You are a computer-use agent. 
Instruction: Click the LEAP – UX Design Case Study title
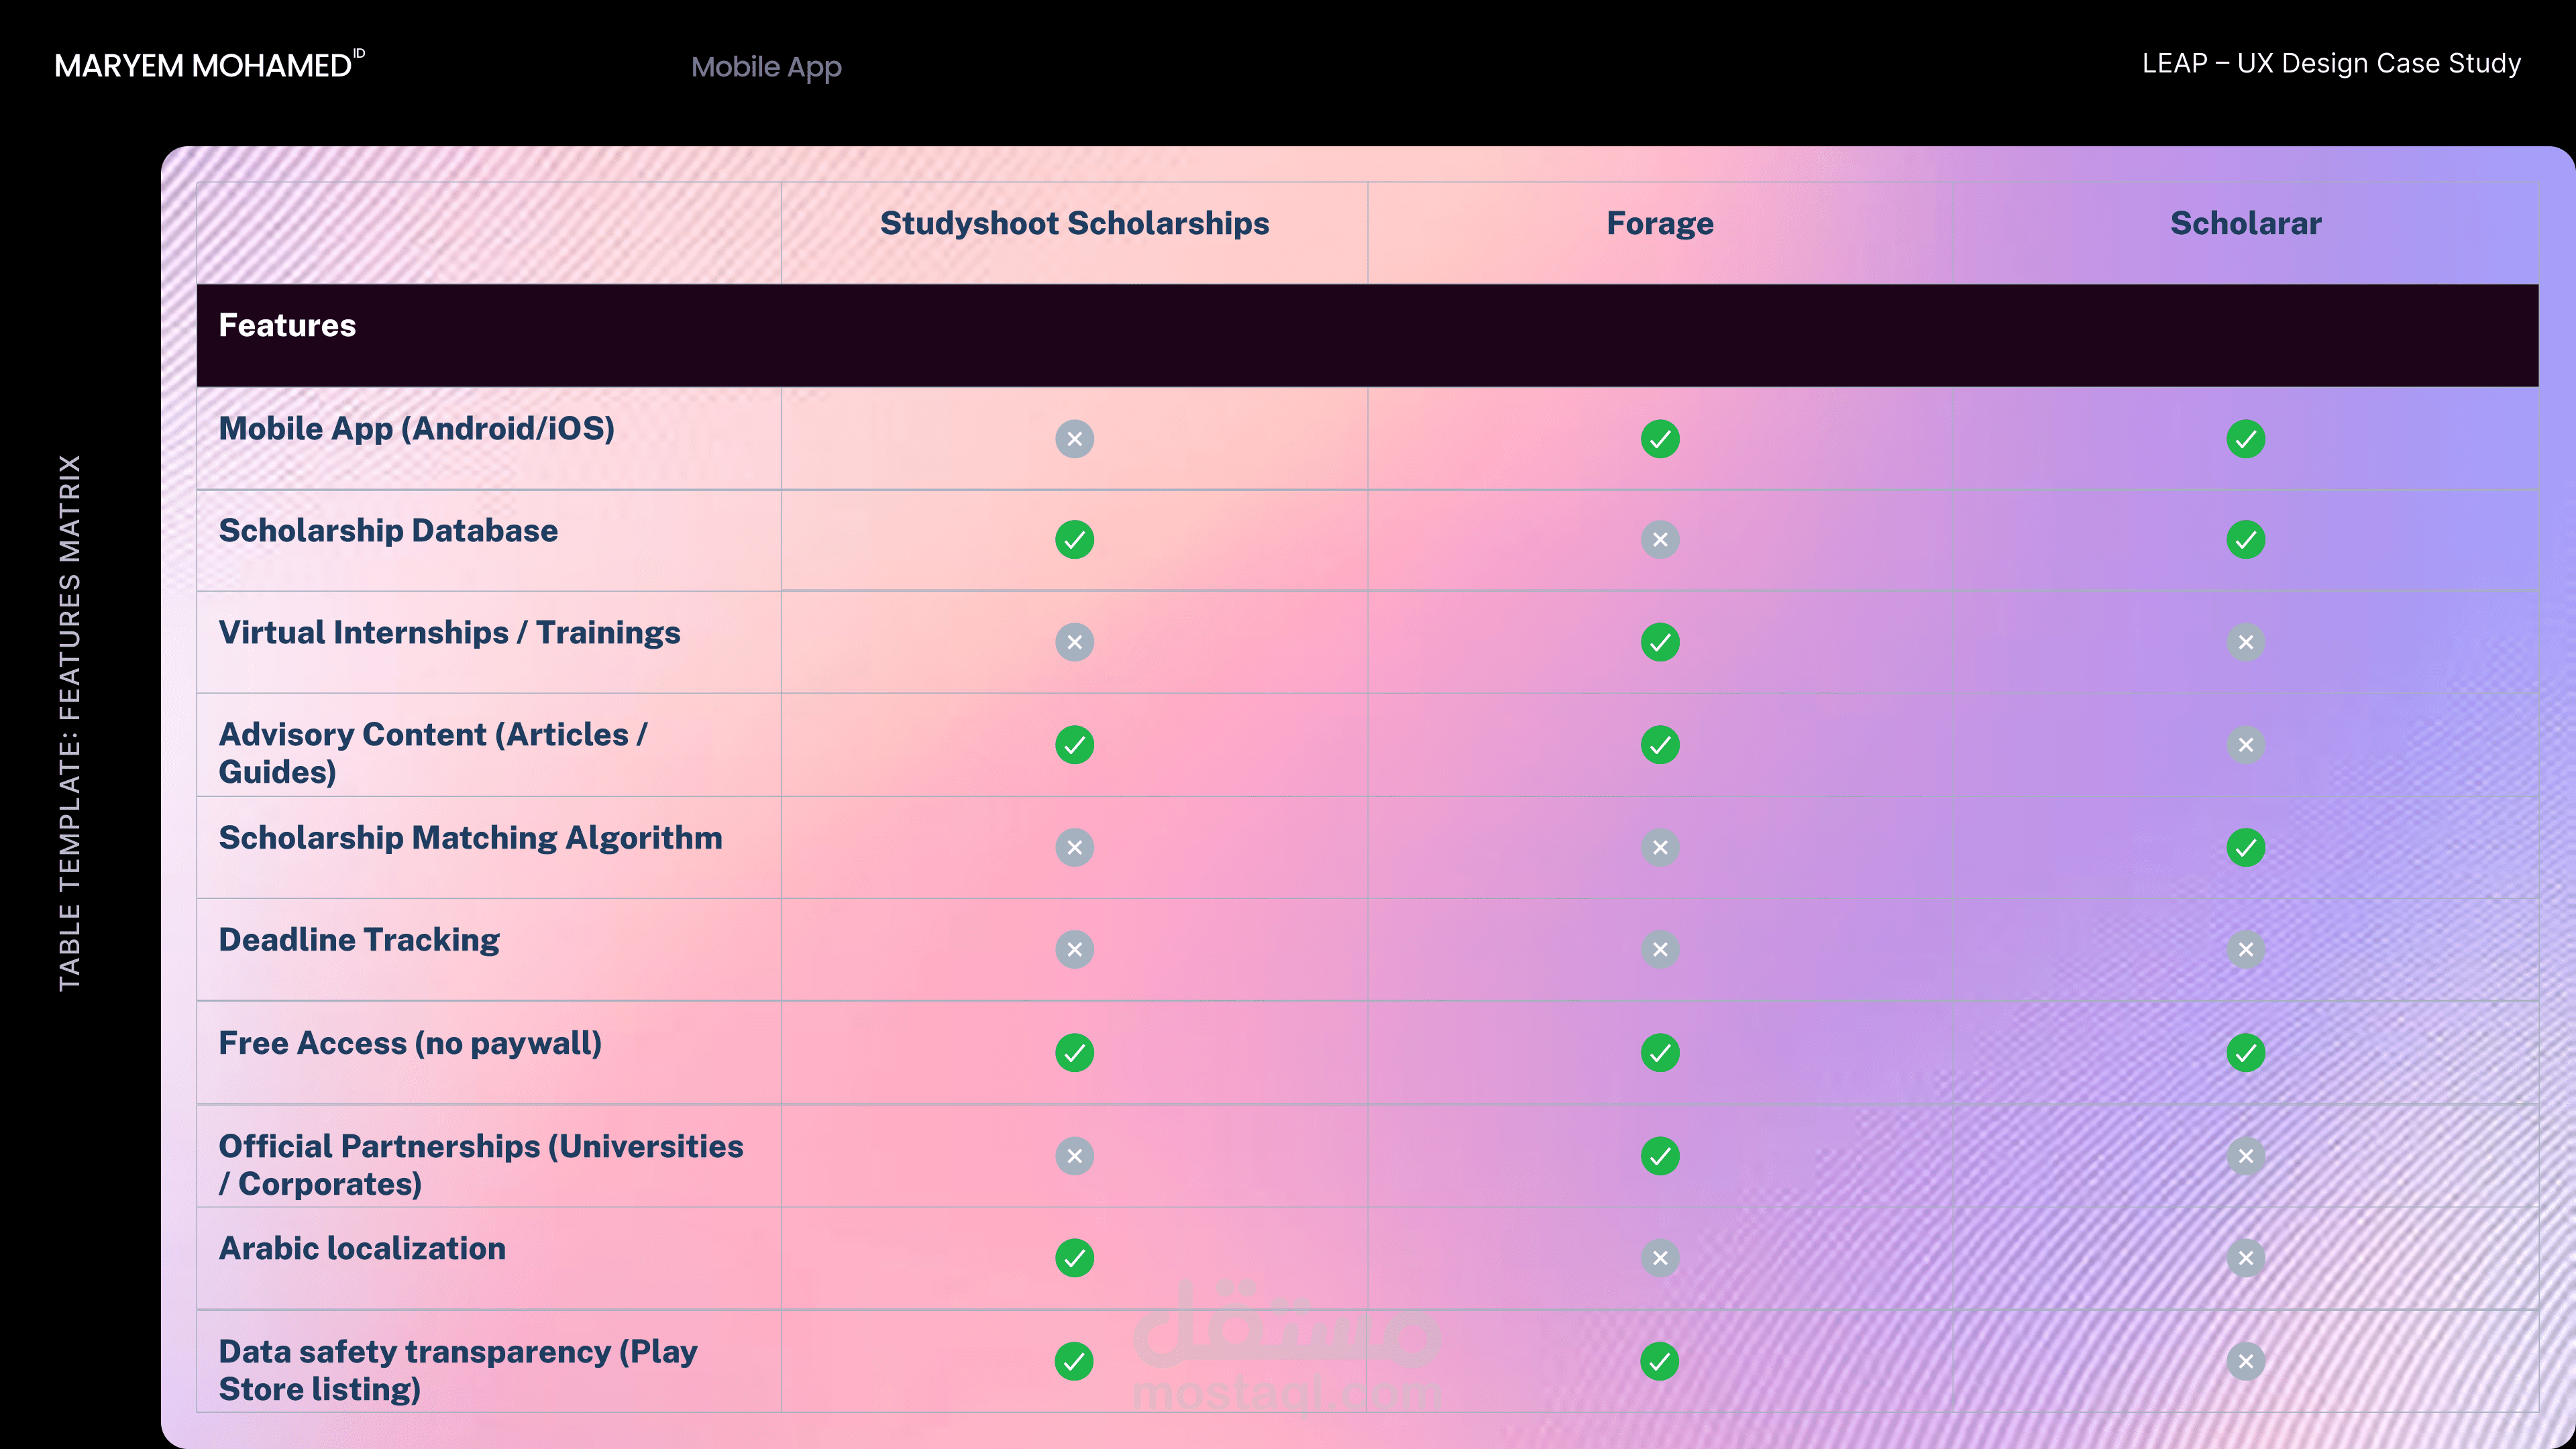[x=2331, y=64]
